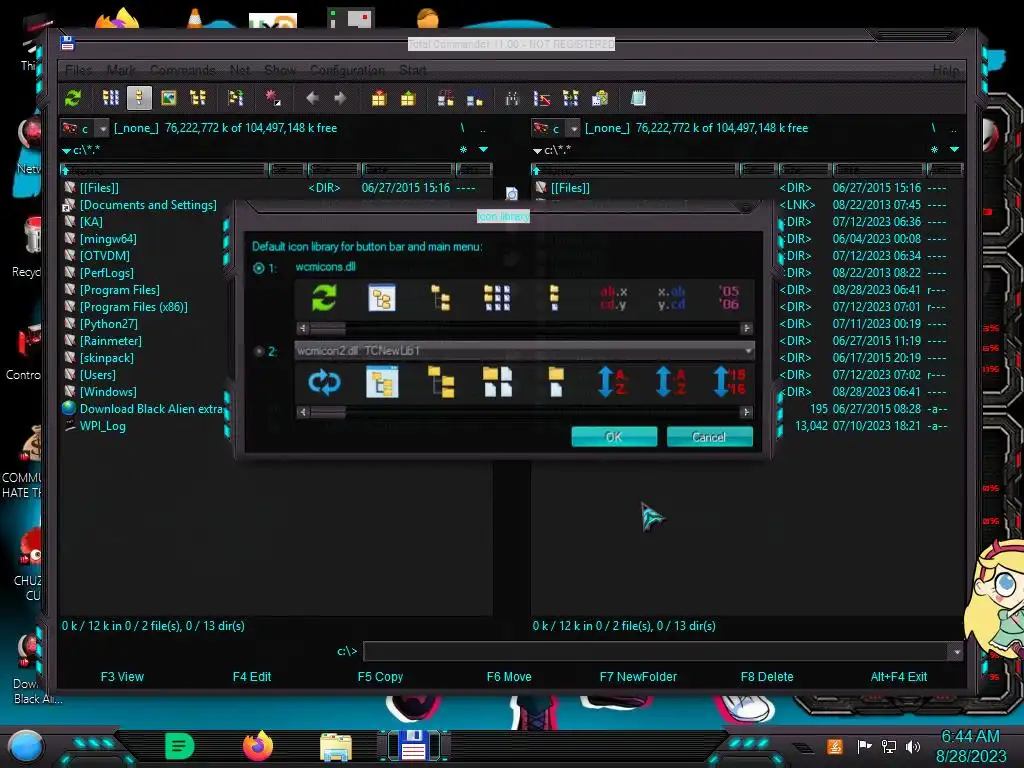
Task: Select [[Files]] folder in right panel
Action: [x=569, y=188]
